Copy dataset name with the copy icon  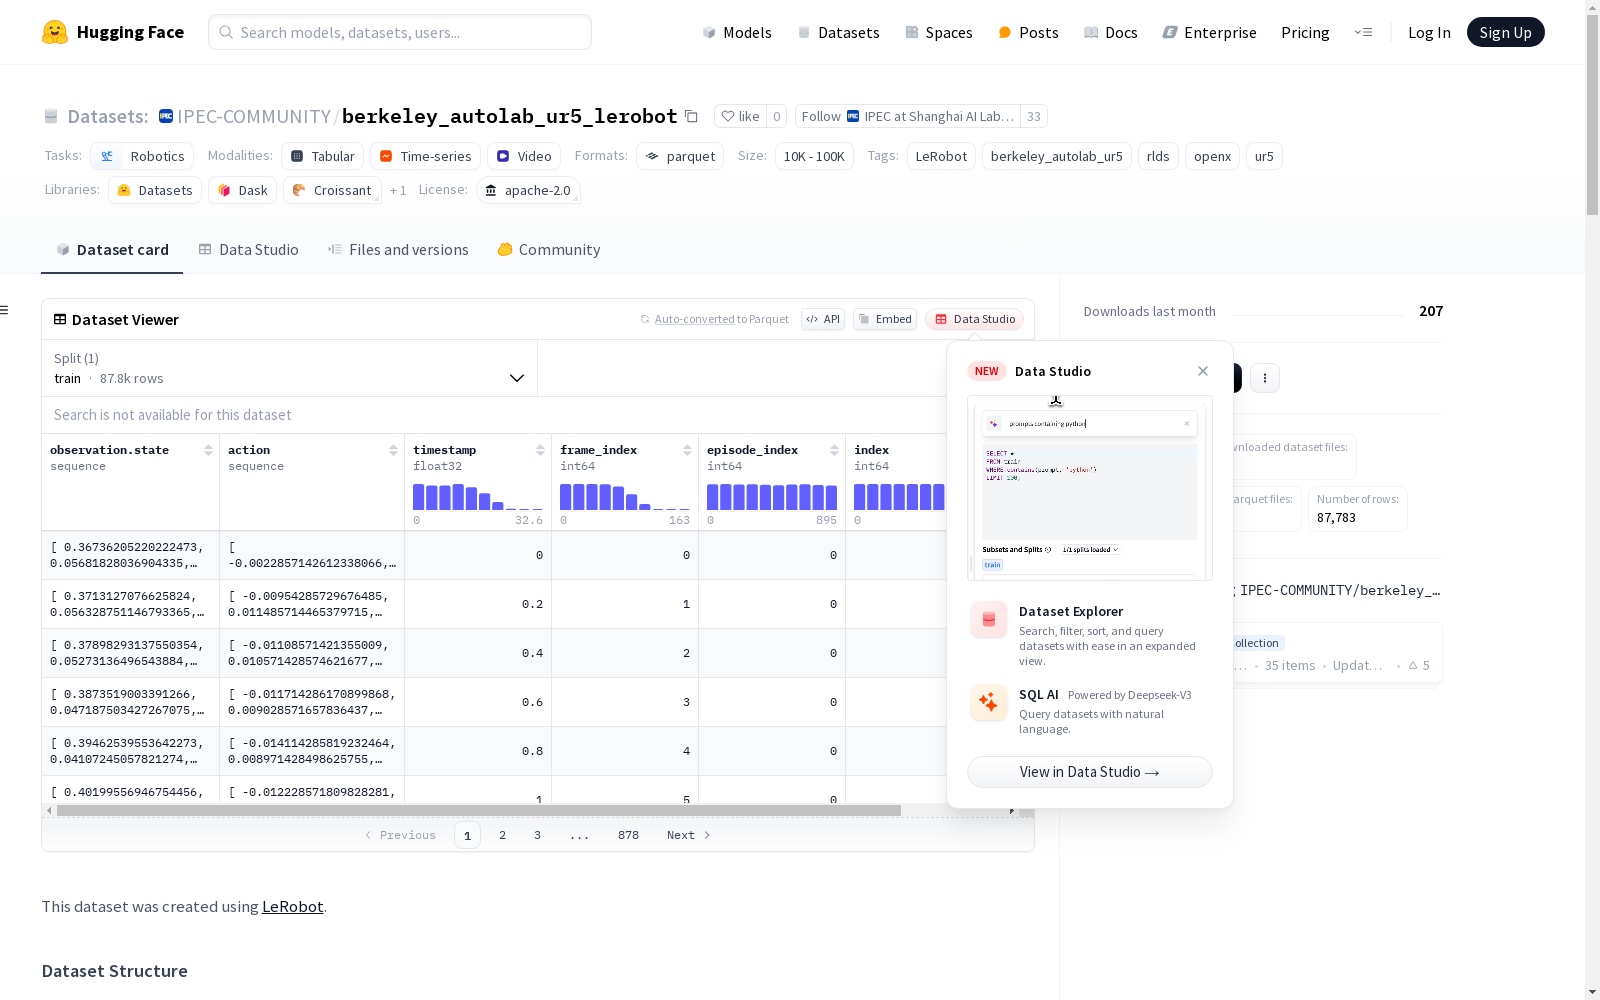pos(691,116)
